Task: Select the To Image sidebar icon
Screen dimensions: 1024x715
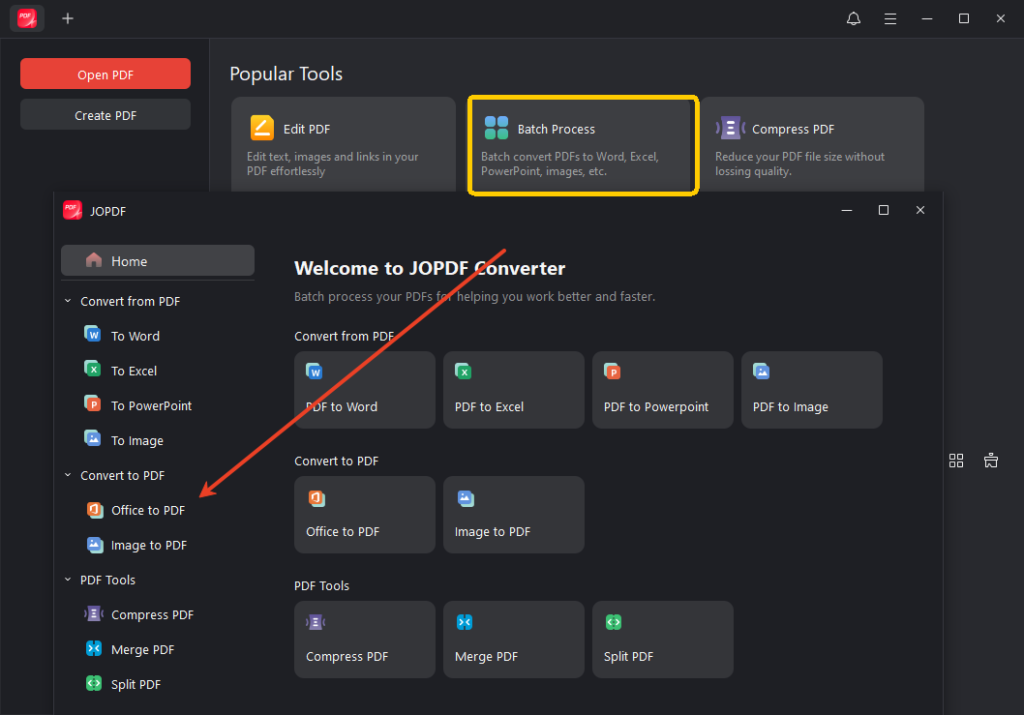Action: point(93,440)
